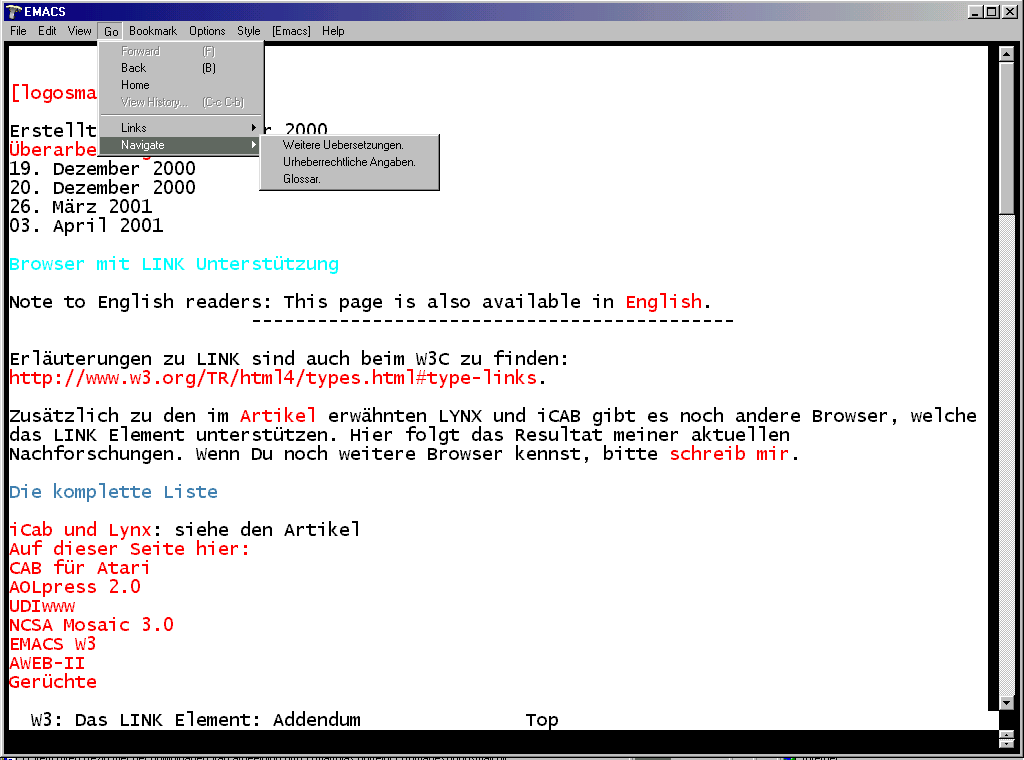Click the scroll down arrow of the main scrollbar

click(x=1006, y=703)
